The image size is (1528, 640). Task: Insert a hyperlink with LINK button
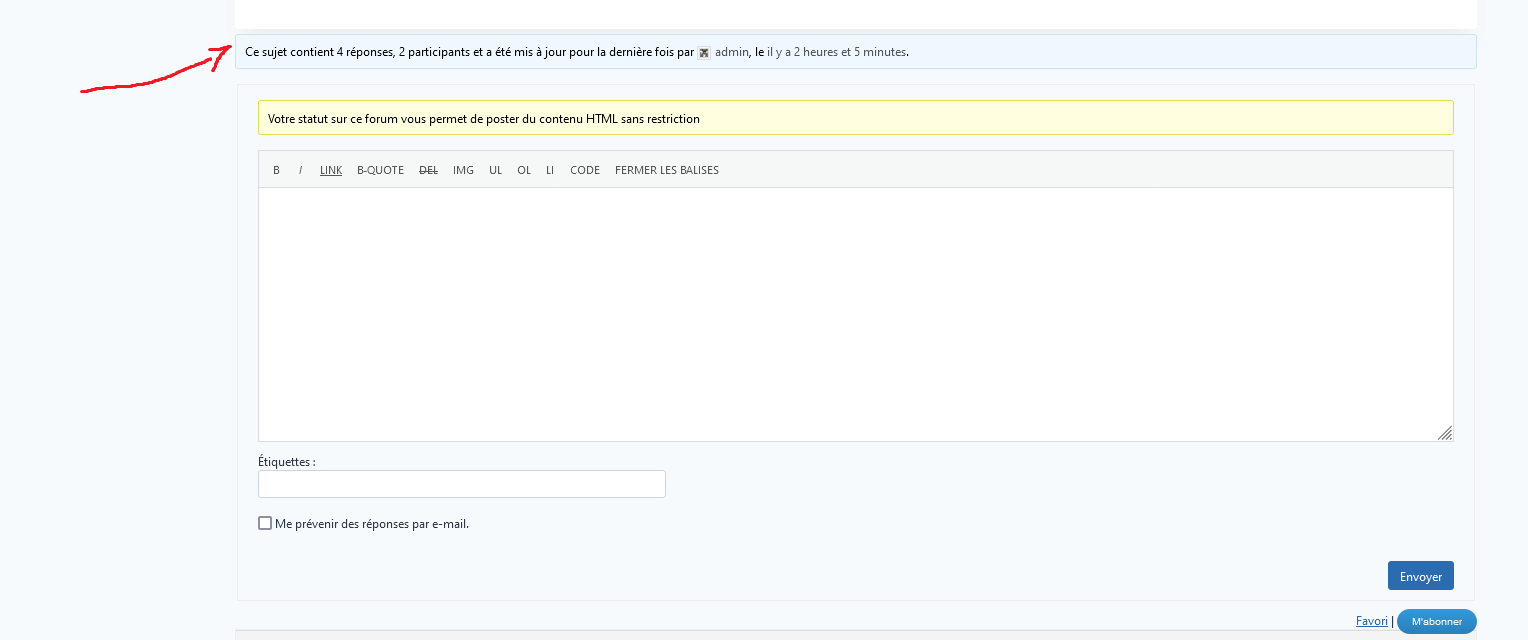331,170
